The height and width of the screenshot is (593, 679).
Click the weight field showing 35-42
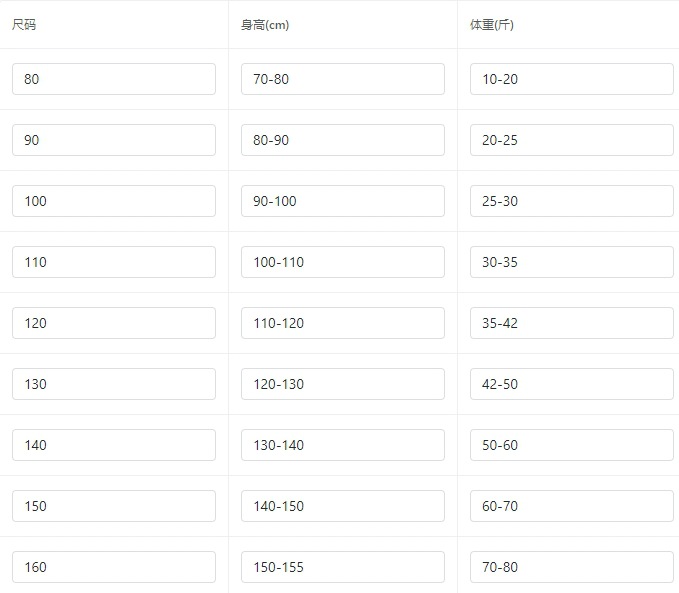[572, 323]
